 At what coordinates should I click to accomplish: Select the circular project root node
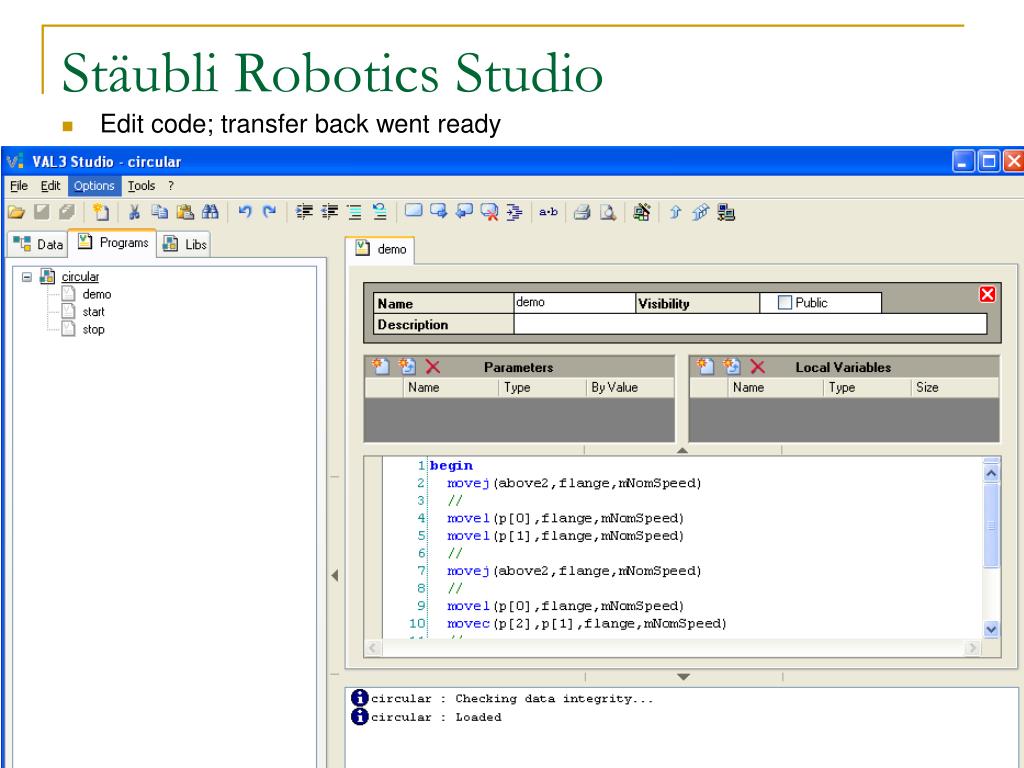(80, 277)
